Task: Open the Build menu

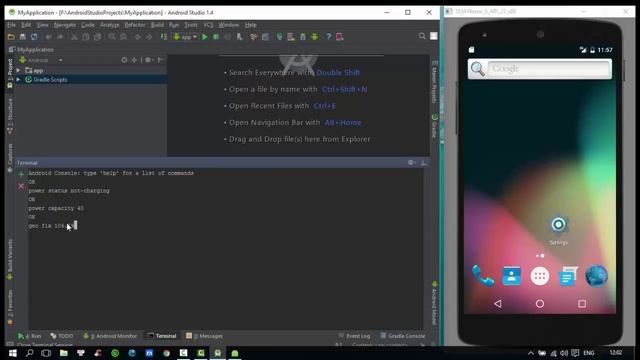Action: tap(157, 25)
